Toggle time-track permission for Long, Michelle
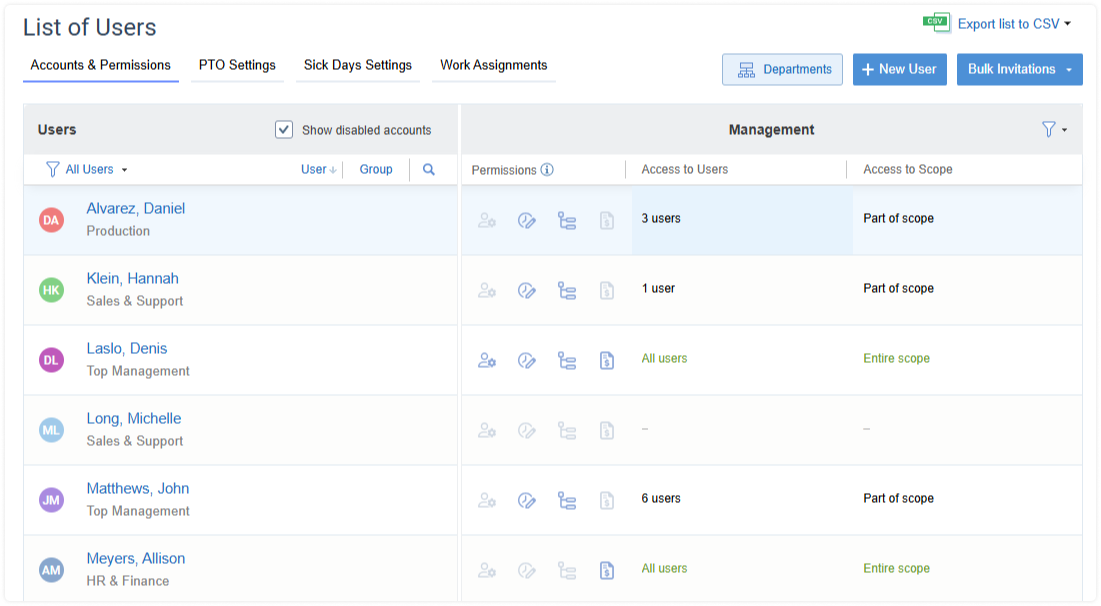 tap(527, 430)
